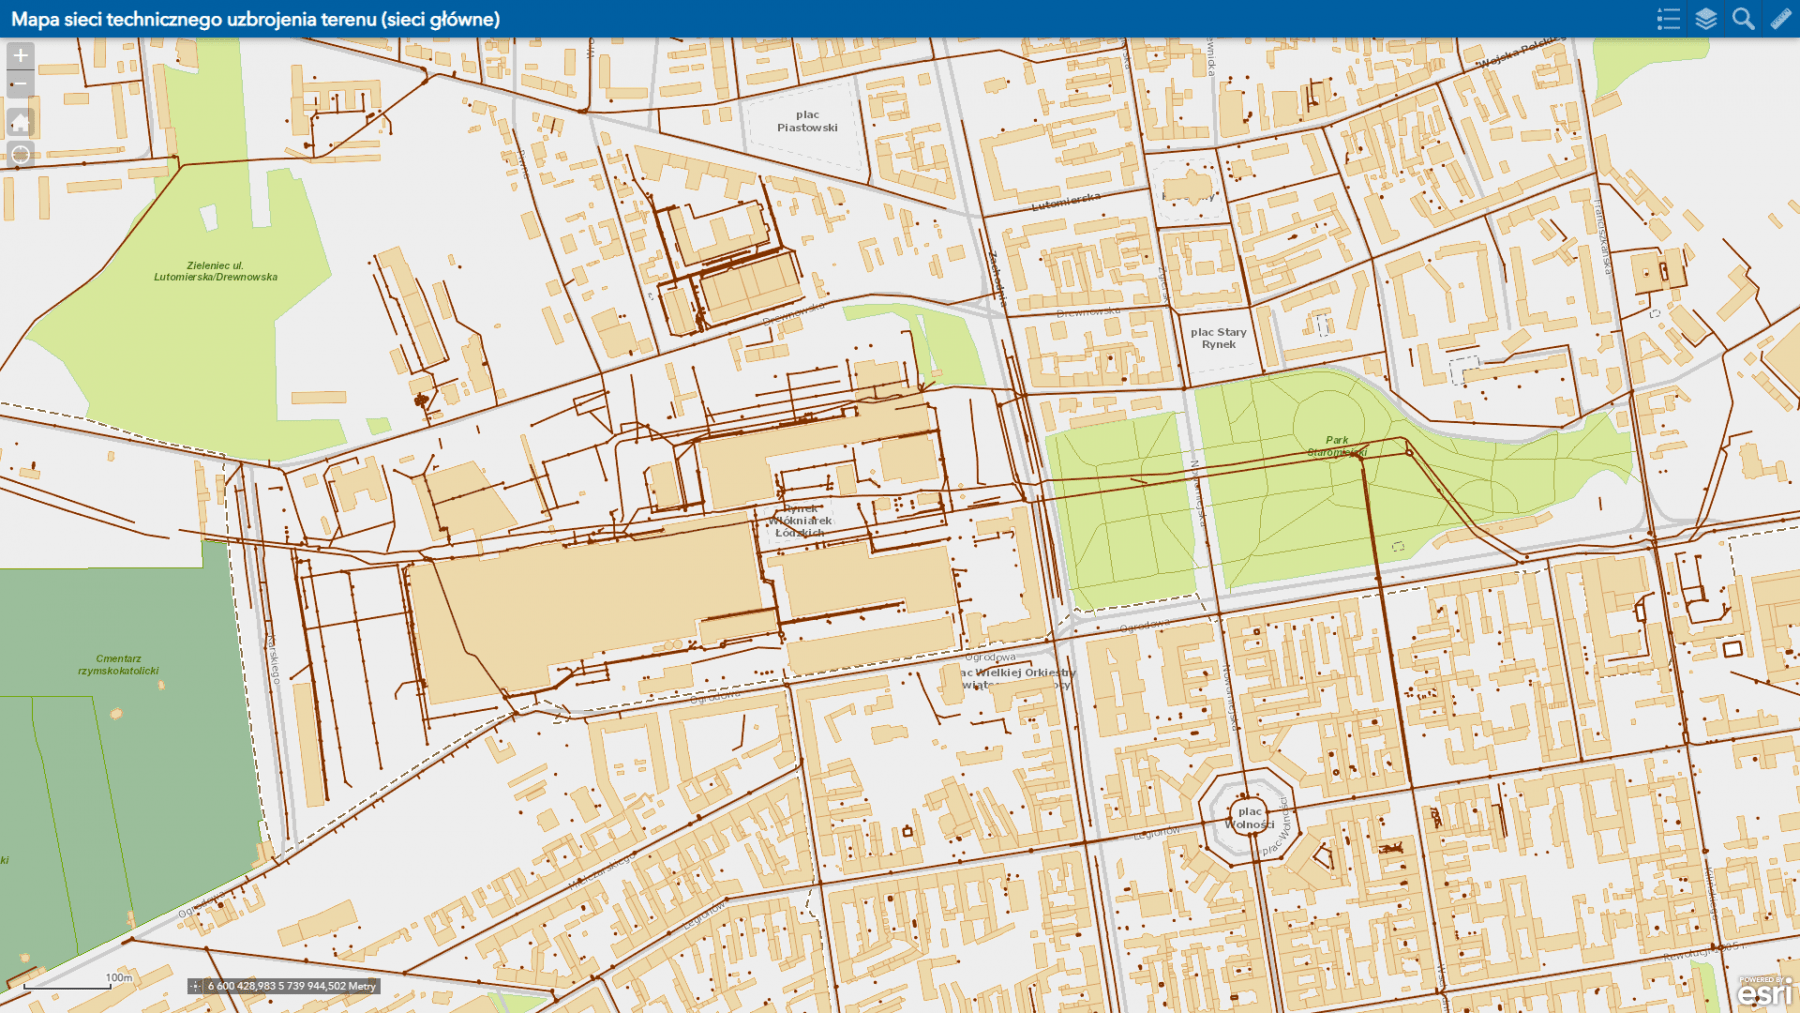Enable click-to-get-coordinates crosshair button
The image size is (1800, 1013).
click(x=196, y=986)
